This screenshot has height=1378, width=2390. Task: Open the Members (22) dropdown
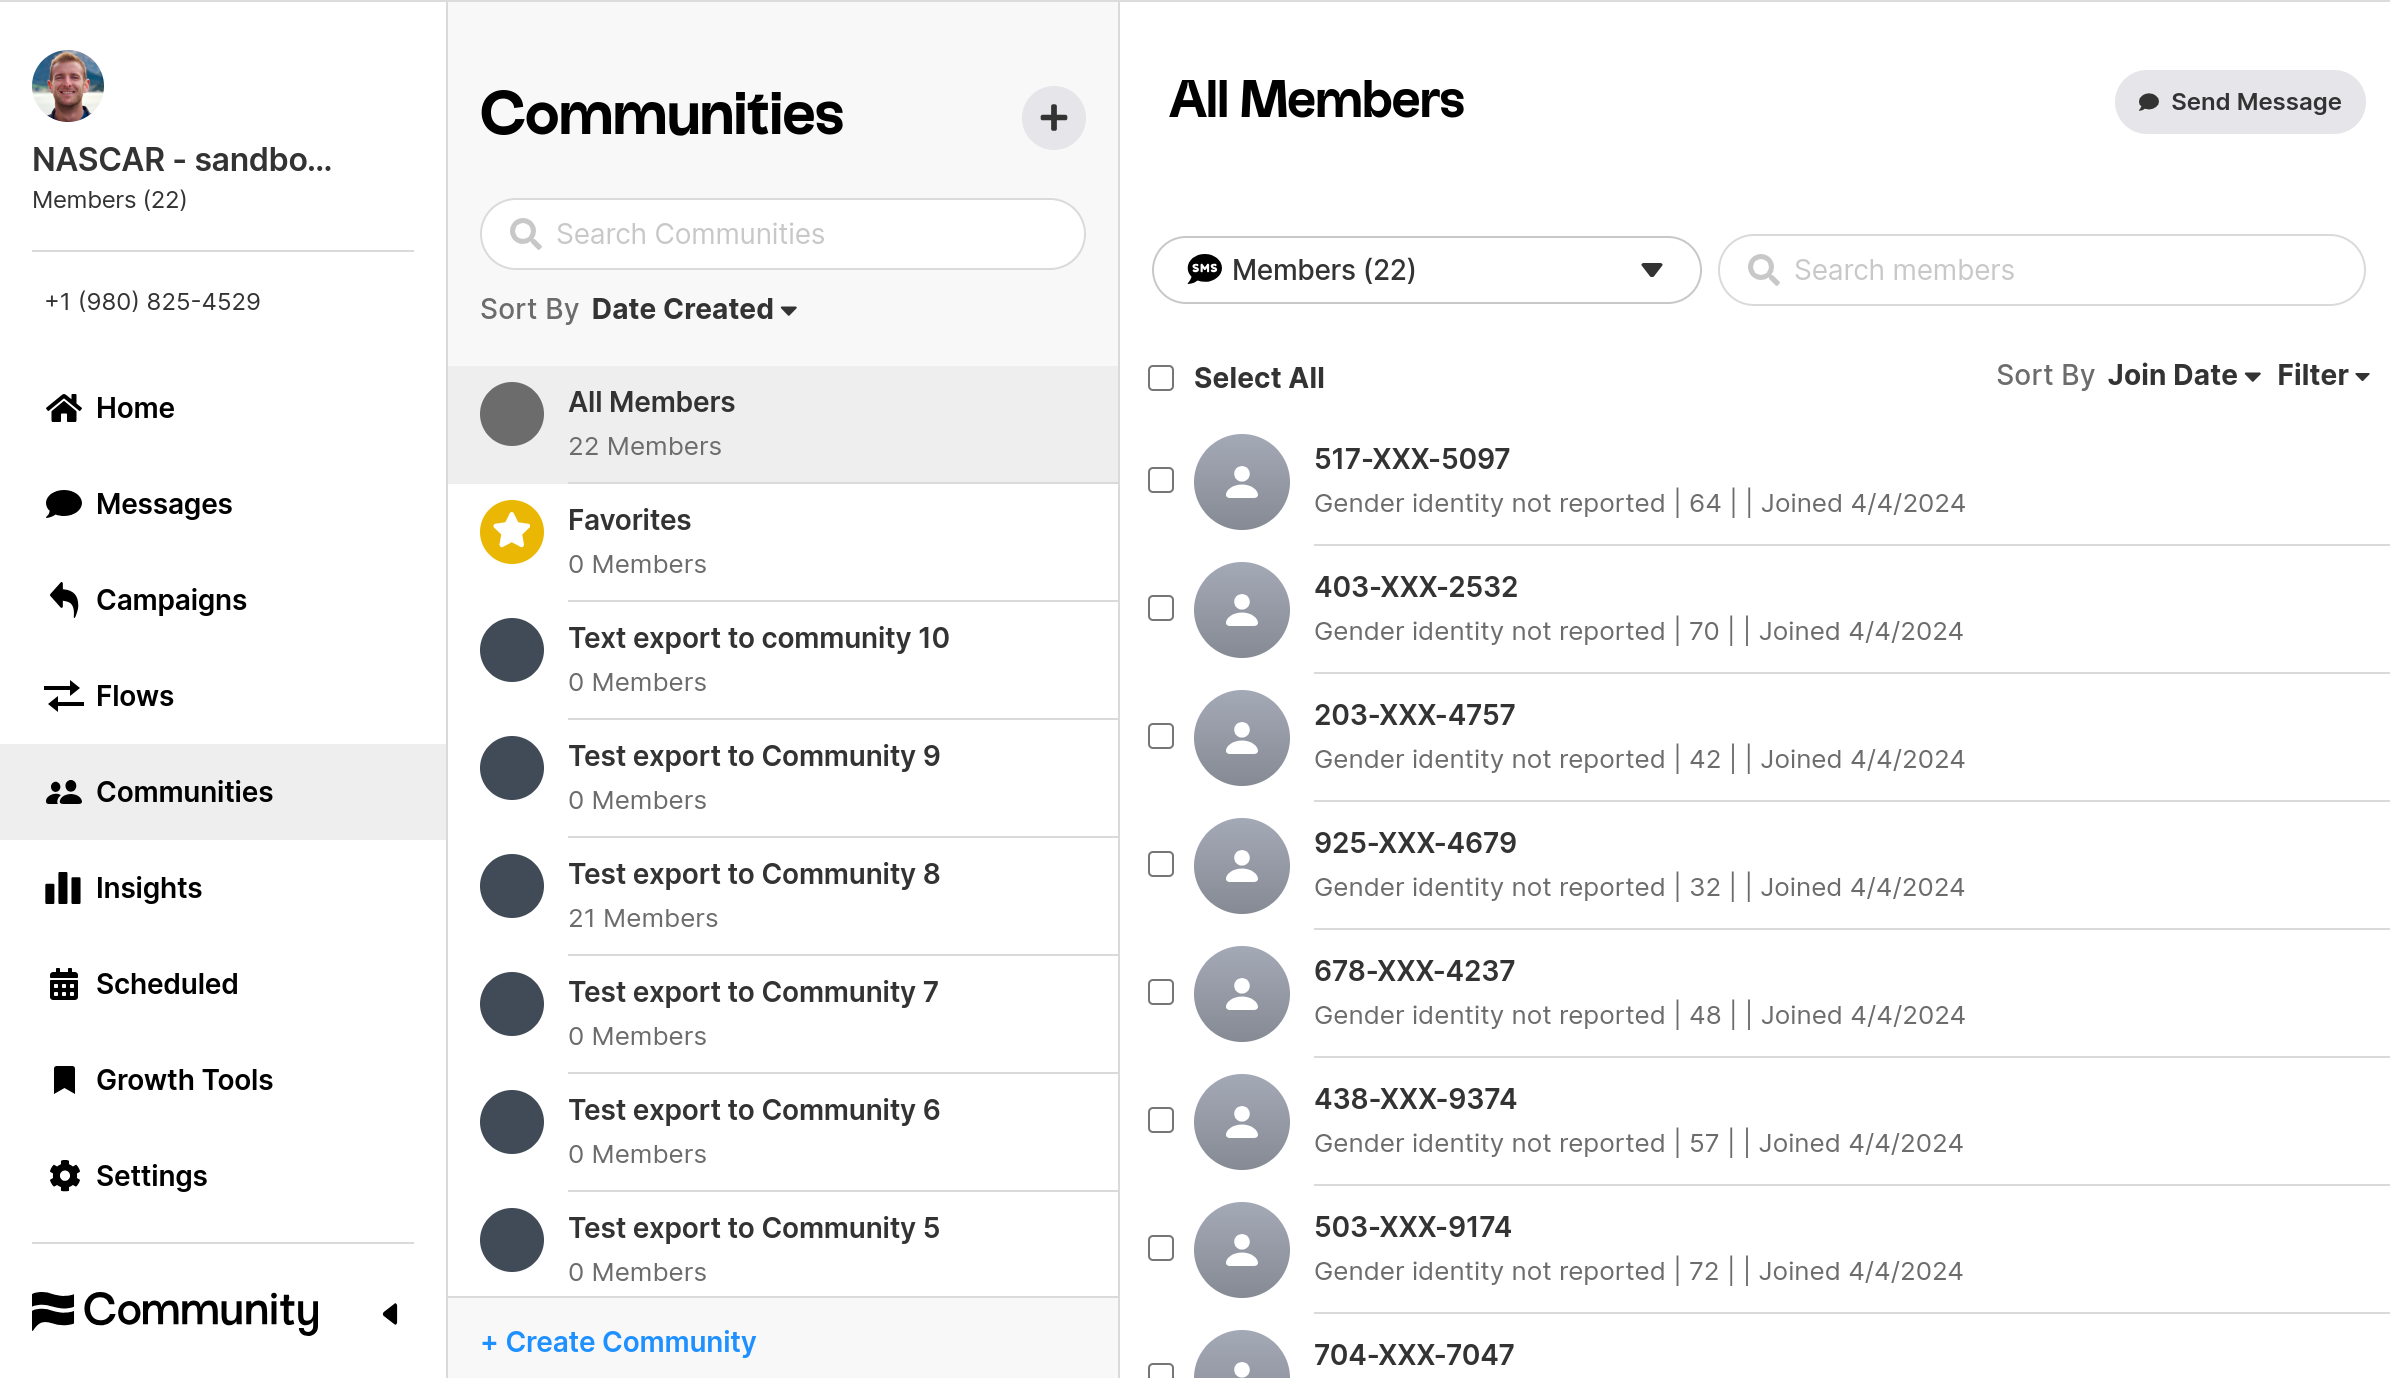pyautogui.click(x=1426, y=270)
